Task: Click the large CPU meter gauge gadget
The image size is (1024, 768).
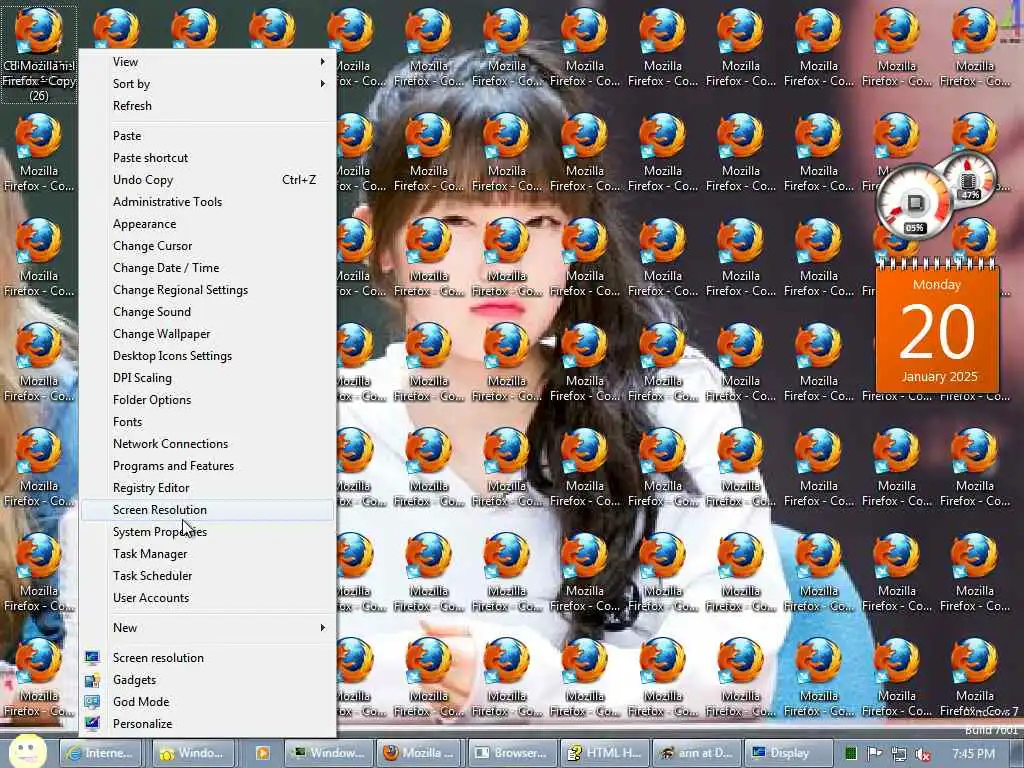Action: coord(914,204)
